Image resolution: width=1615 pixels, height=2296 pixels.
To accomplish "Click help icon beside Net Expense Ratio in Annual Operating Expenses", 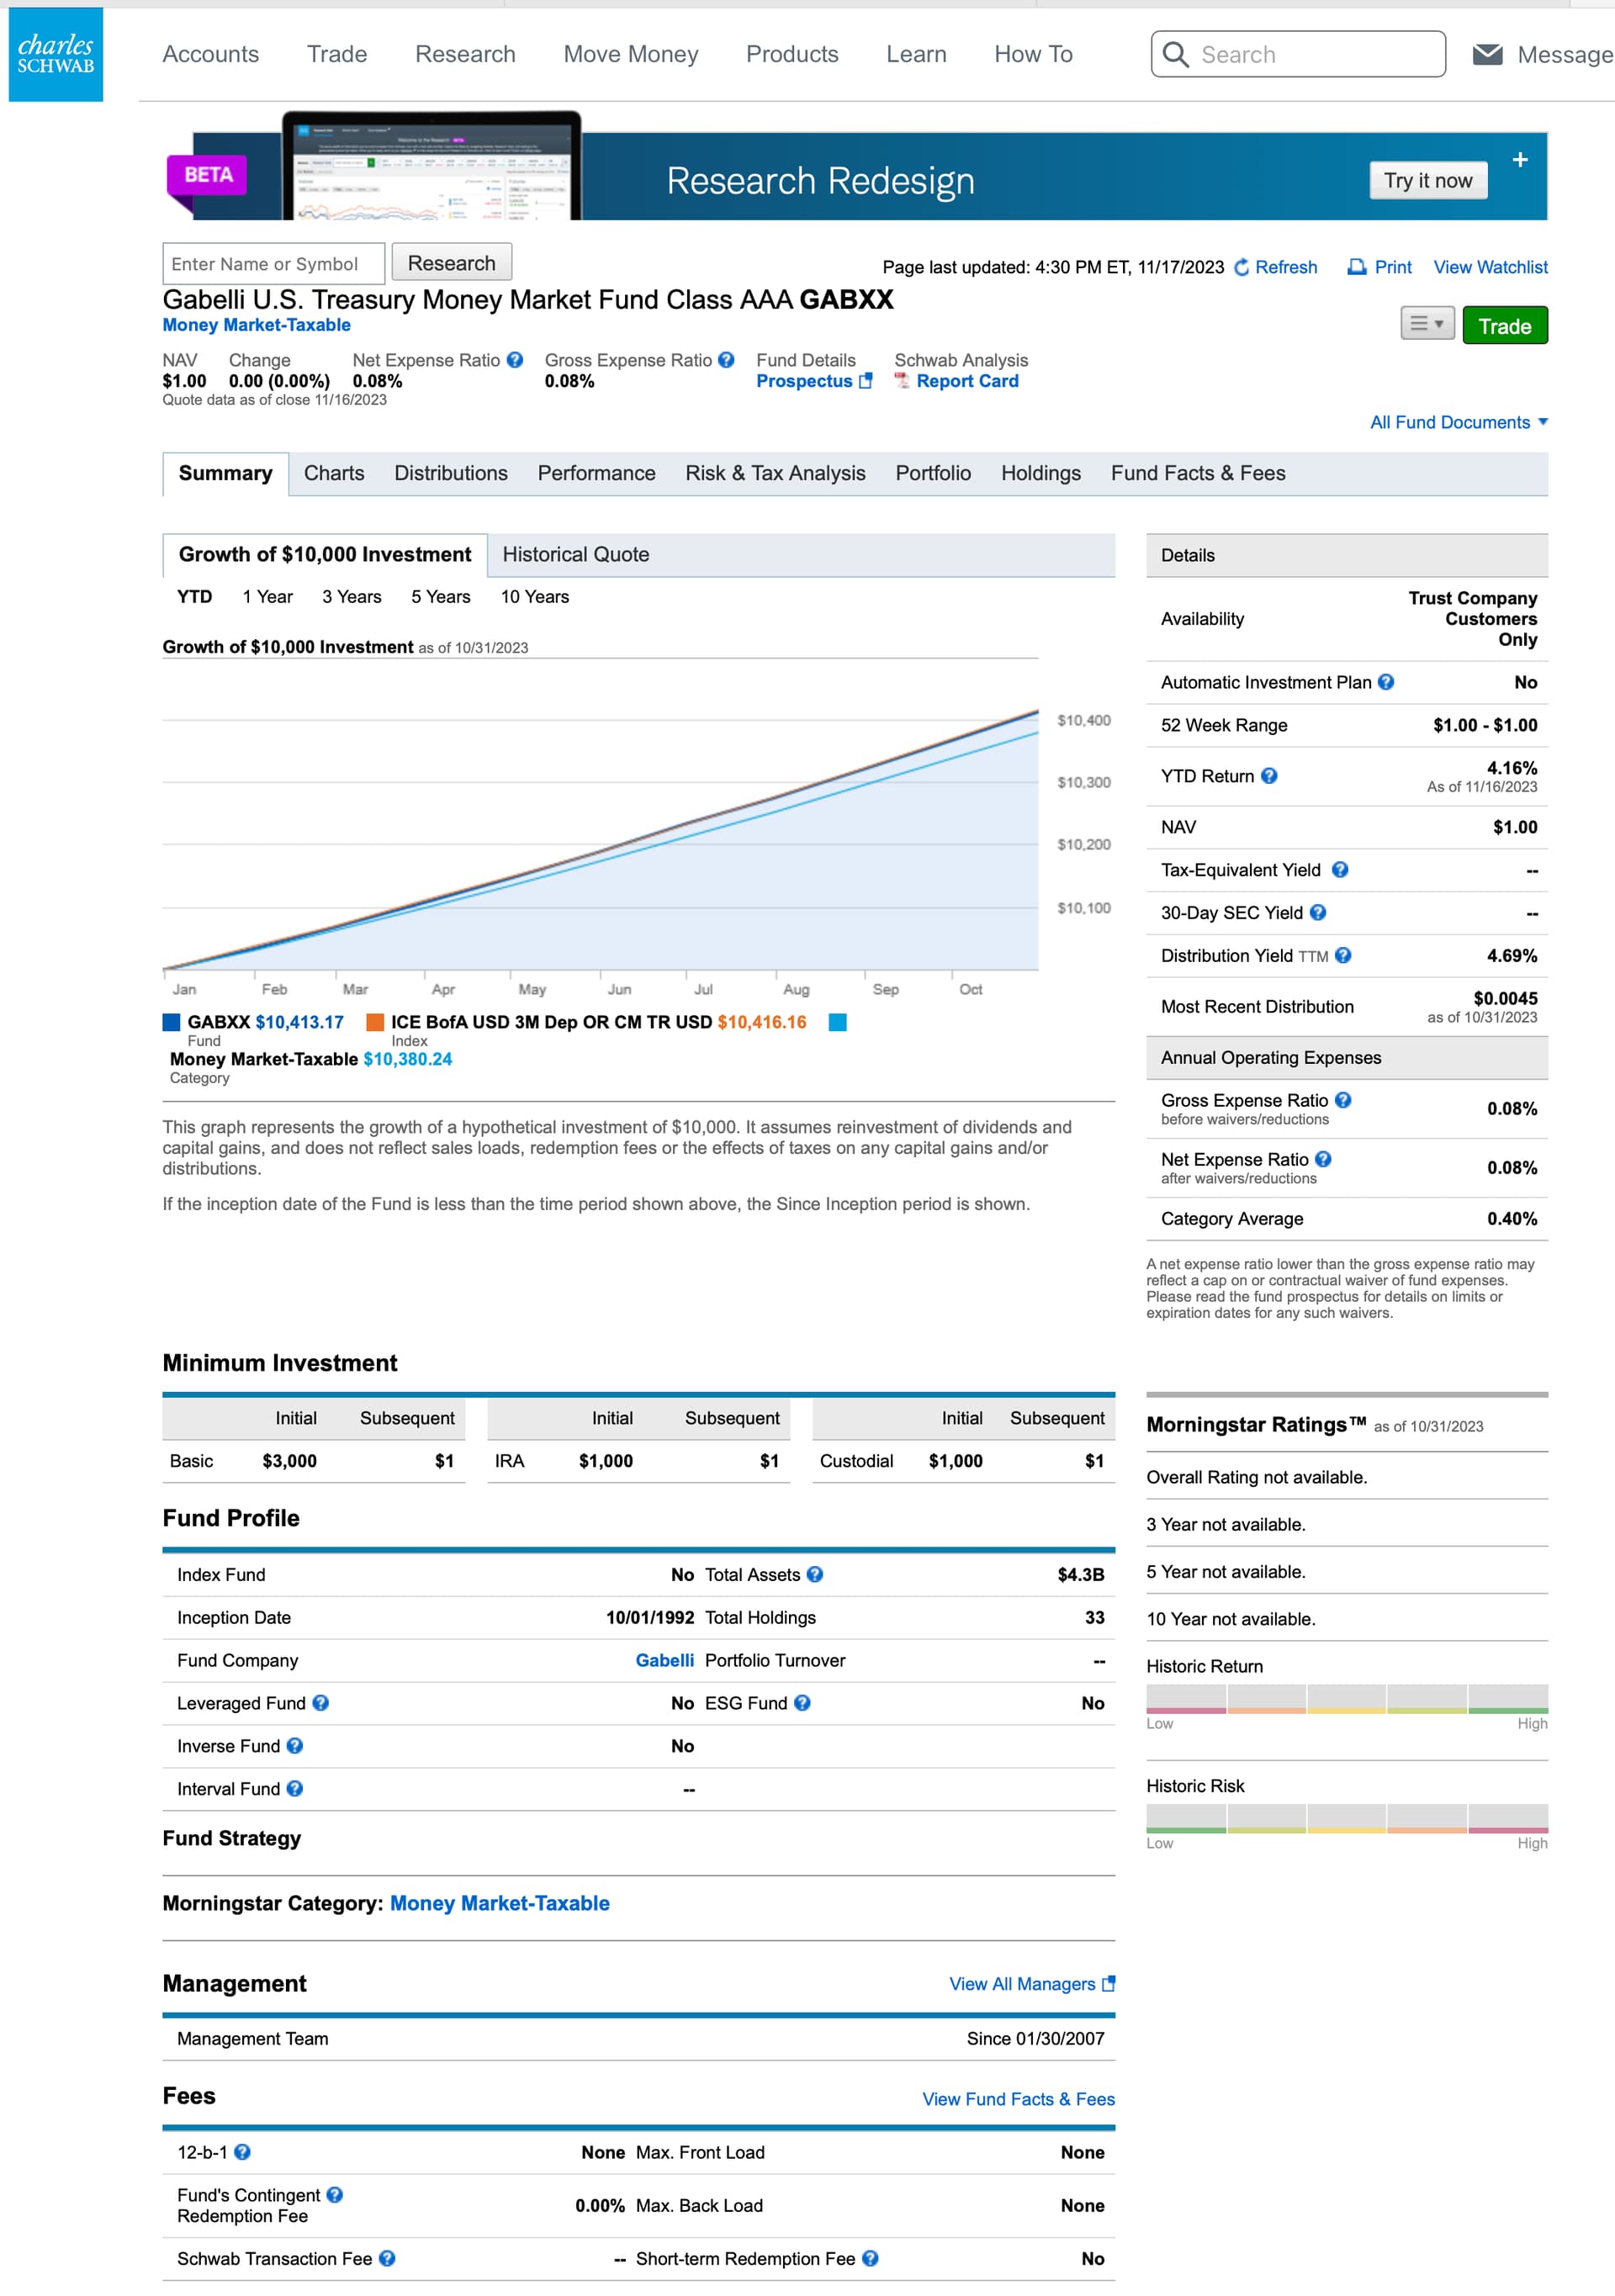I will click(x=1323, y=1159).
